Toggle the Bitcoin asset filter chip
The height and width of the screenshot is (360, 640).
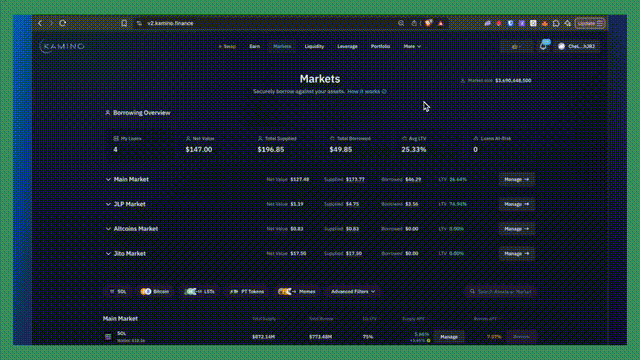coord(155,291)
